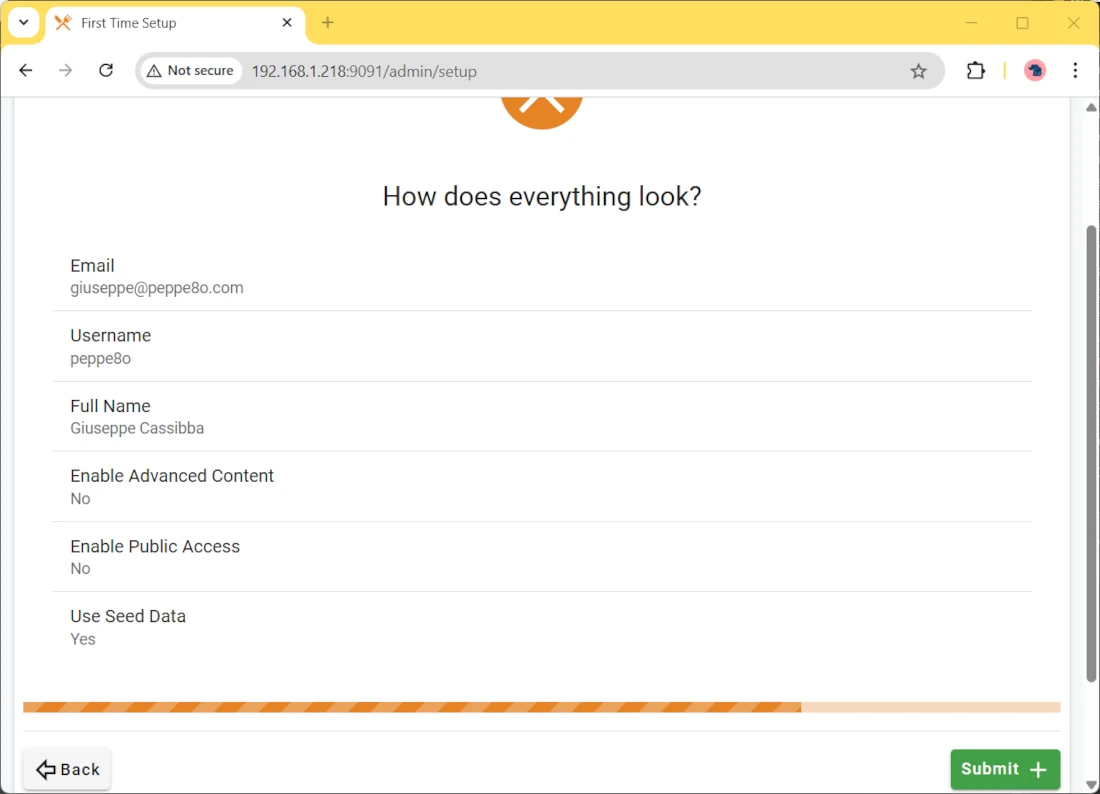The height and width of the screenshot is (794, 1100).
Task: Click the How does everything look heading
Action: (x=542, y=196)
